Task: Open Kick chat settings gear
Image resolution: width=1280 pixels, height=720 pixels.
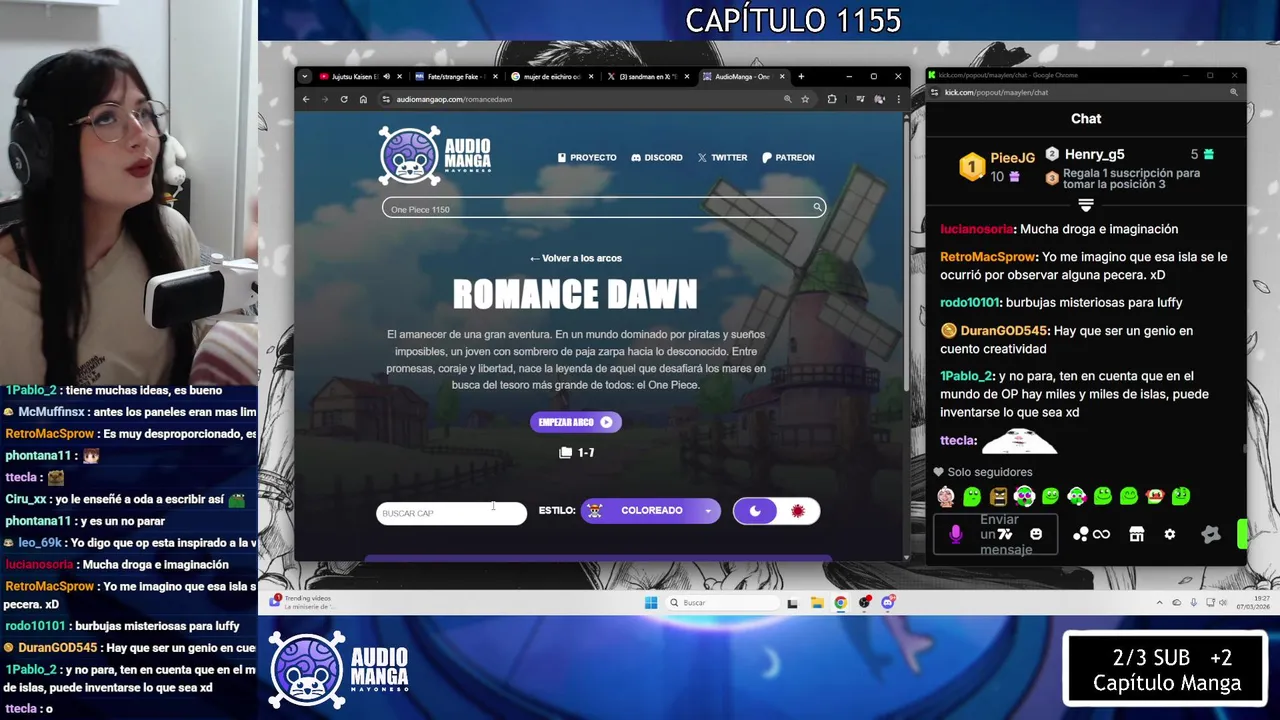Action: point(1170,535)
